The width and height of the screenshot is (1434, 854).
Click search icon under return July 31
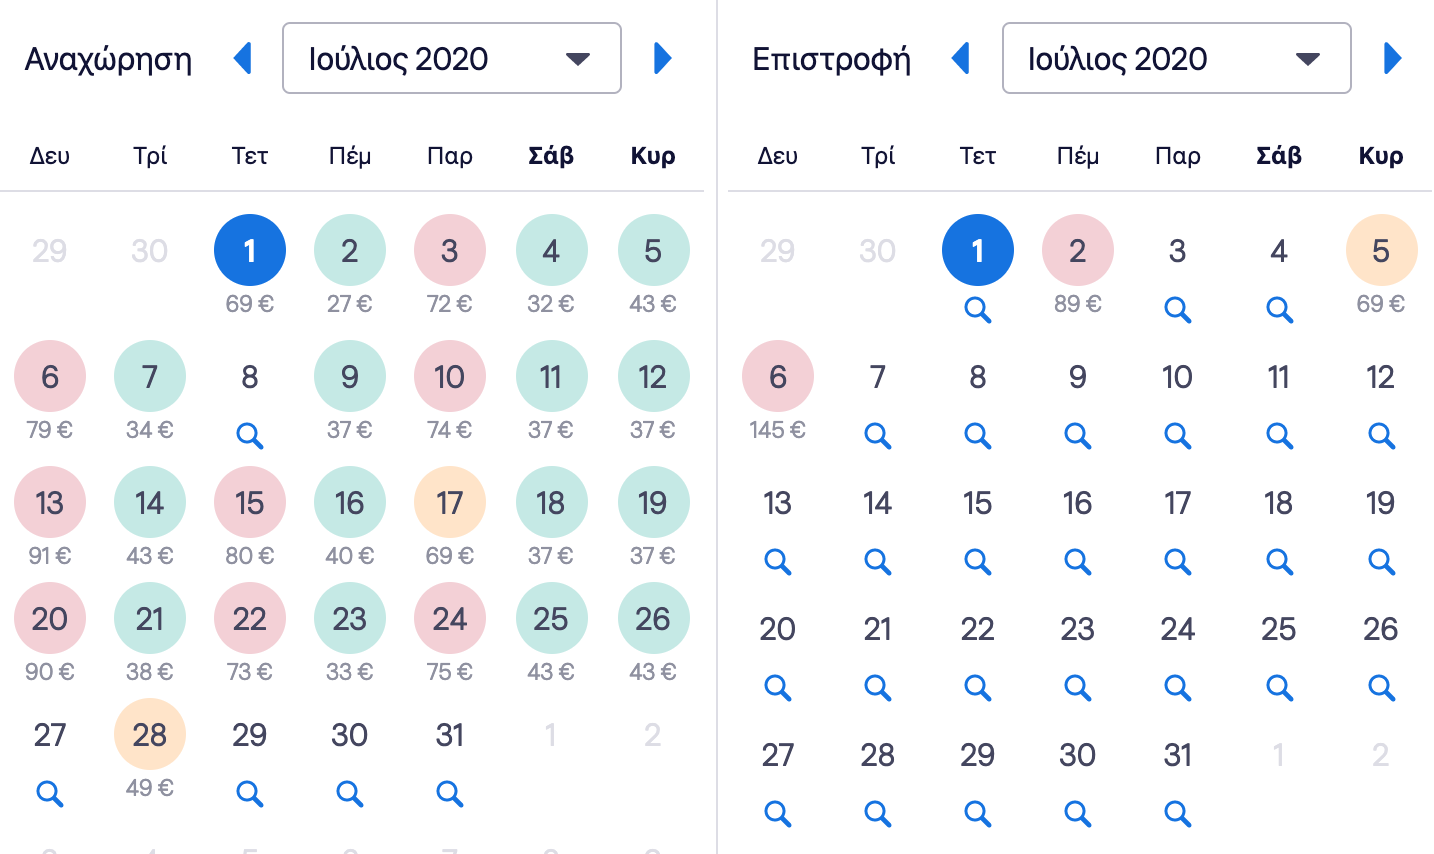pos(1178,814)
